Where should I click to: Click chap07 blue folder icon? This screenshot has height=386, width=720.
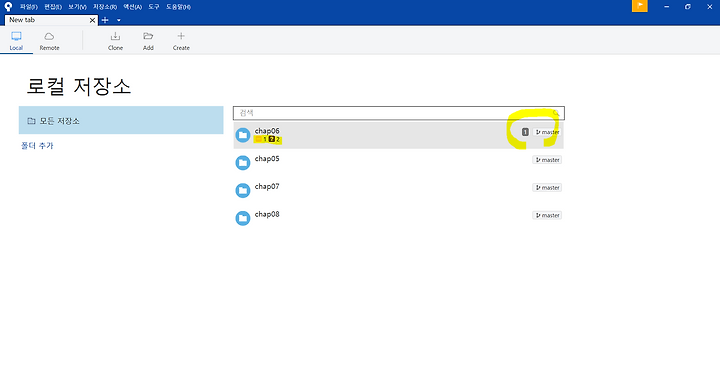point(243,190)
